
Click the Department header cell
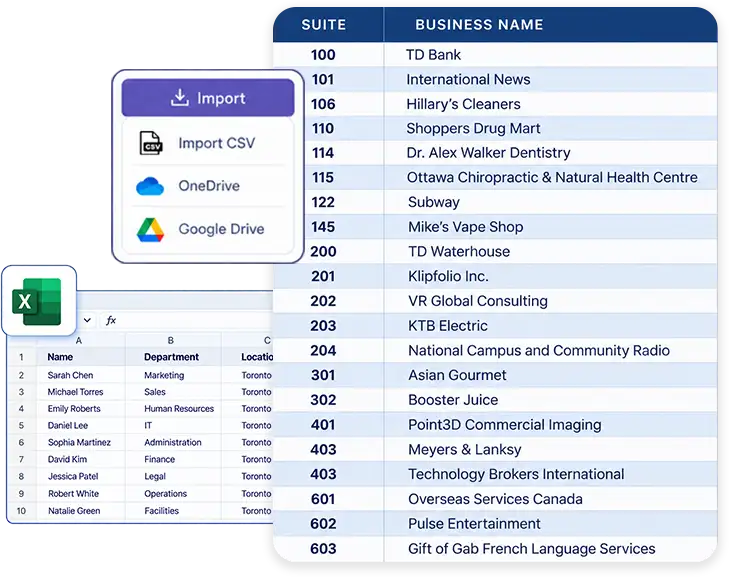(173, 357)
